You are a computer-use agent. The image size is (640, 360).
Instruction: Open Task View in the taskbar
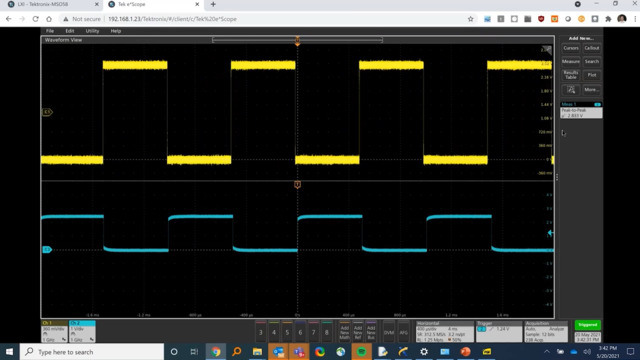tap(194, 351)
